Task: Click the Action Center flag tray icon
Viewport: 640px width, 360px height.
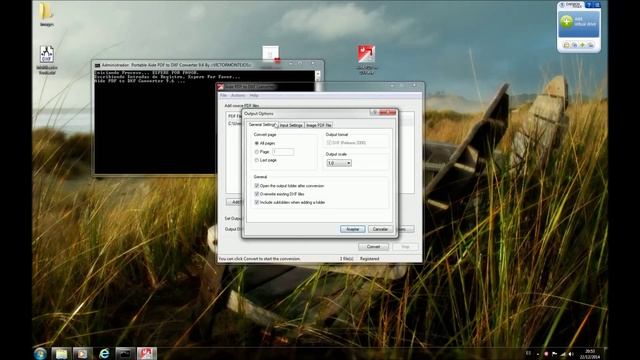Action: (554, 354)
